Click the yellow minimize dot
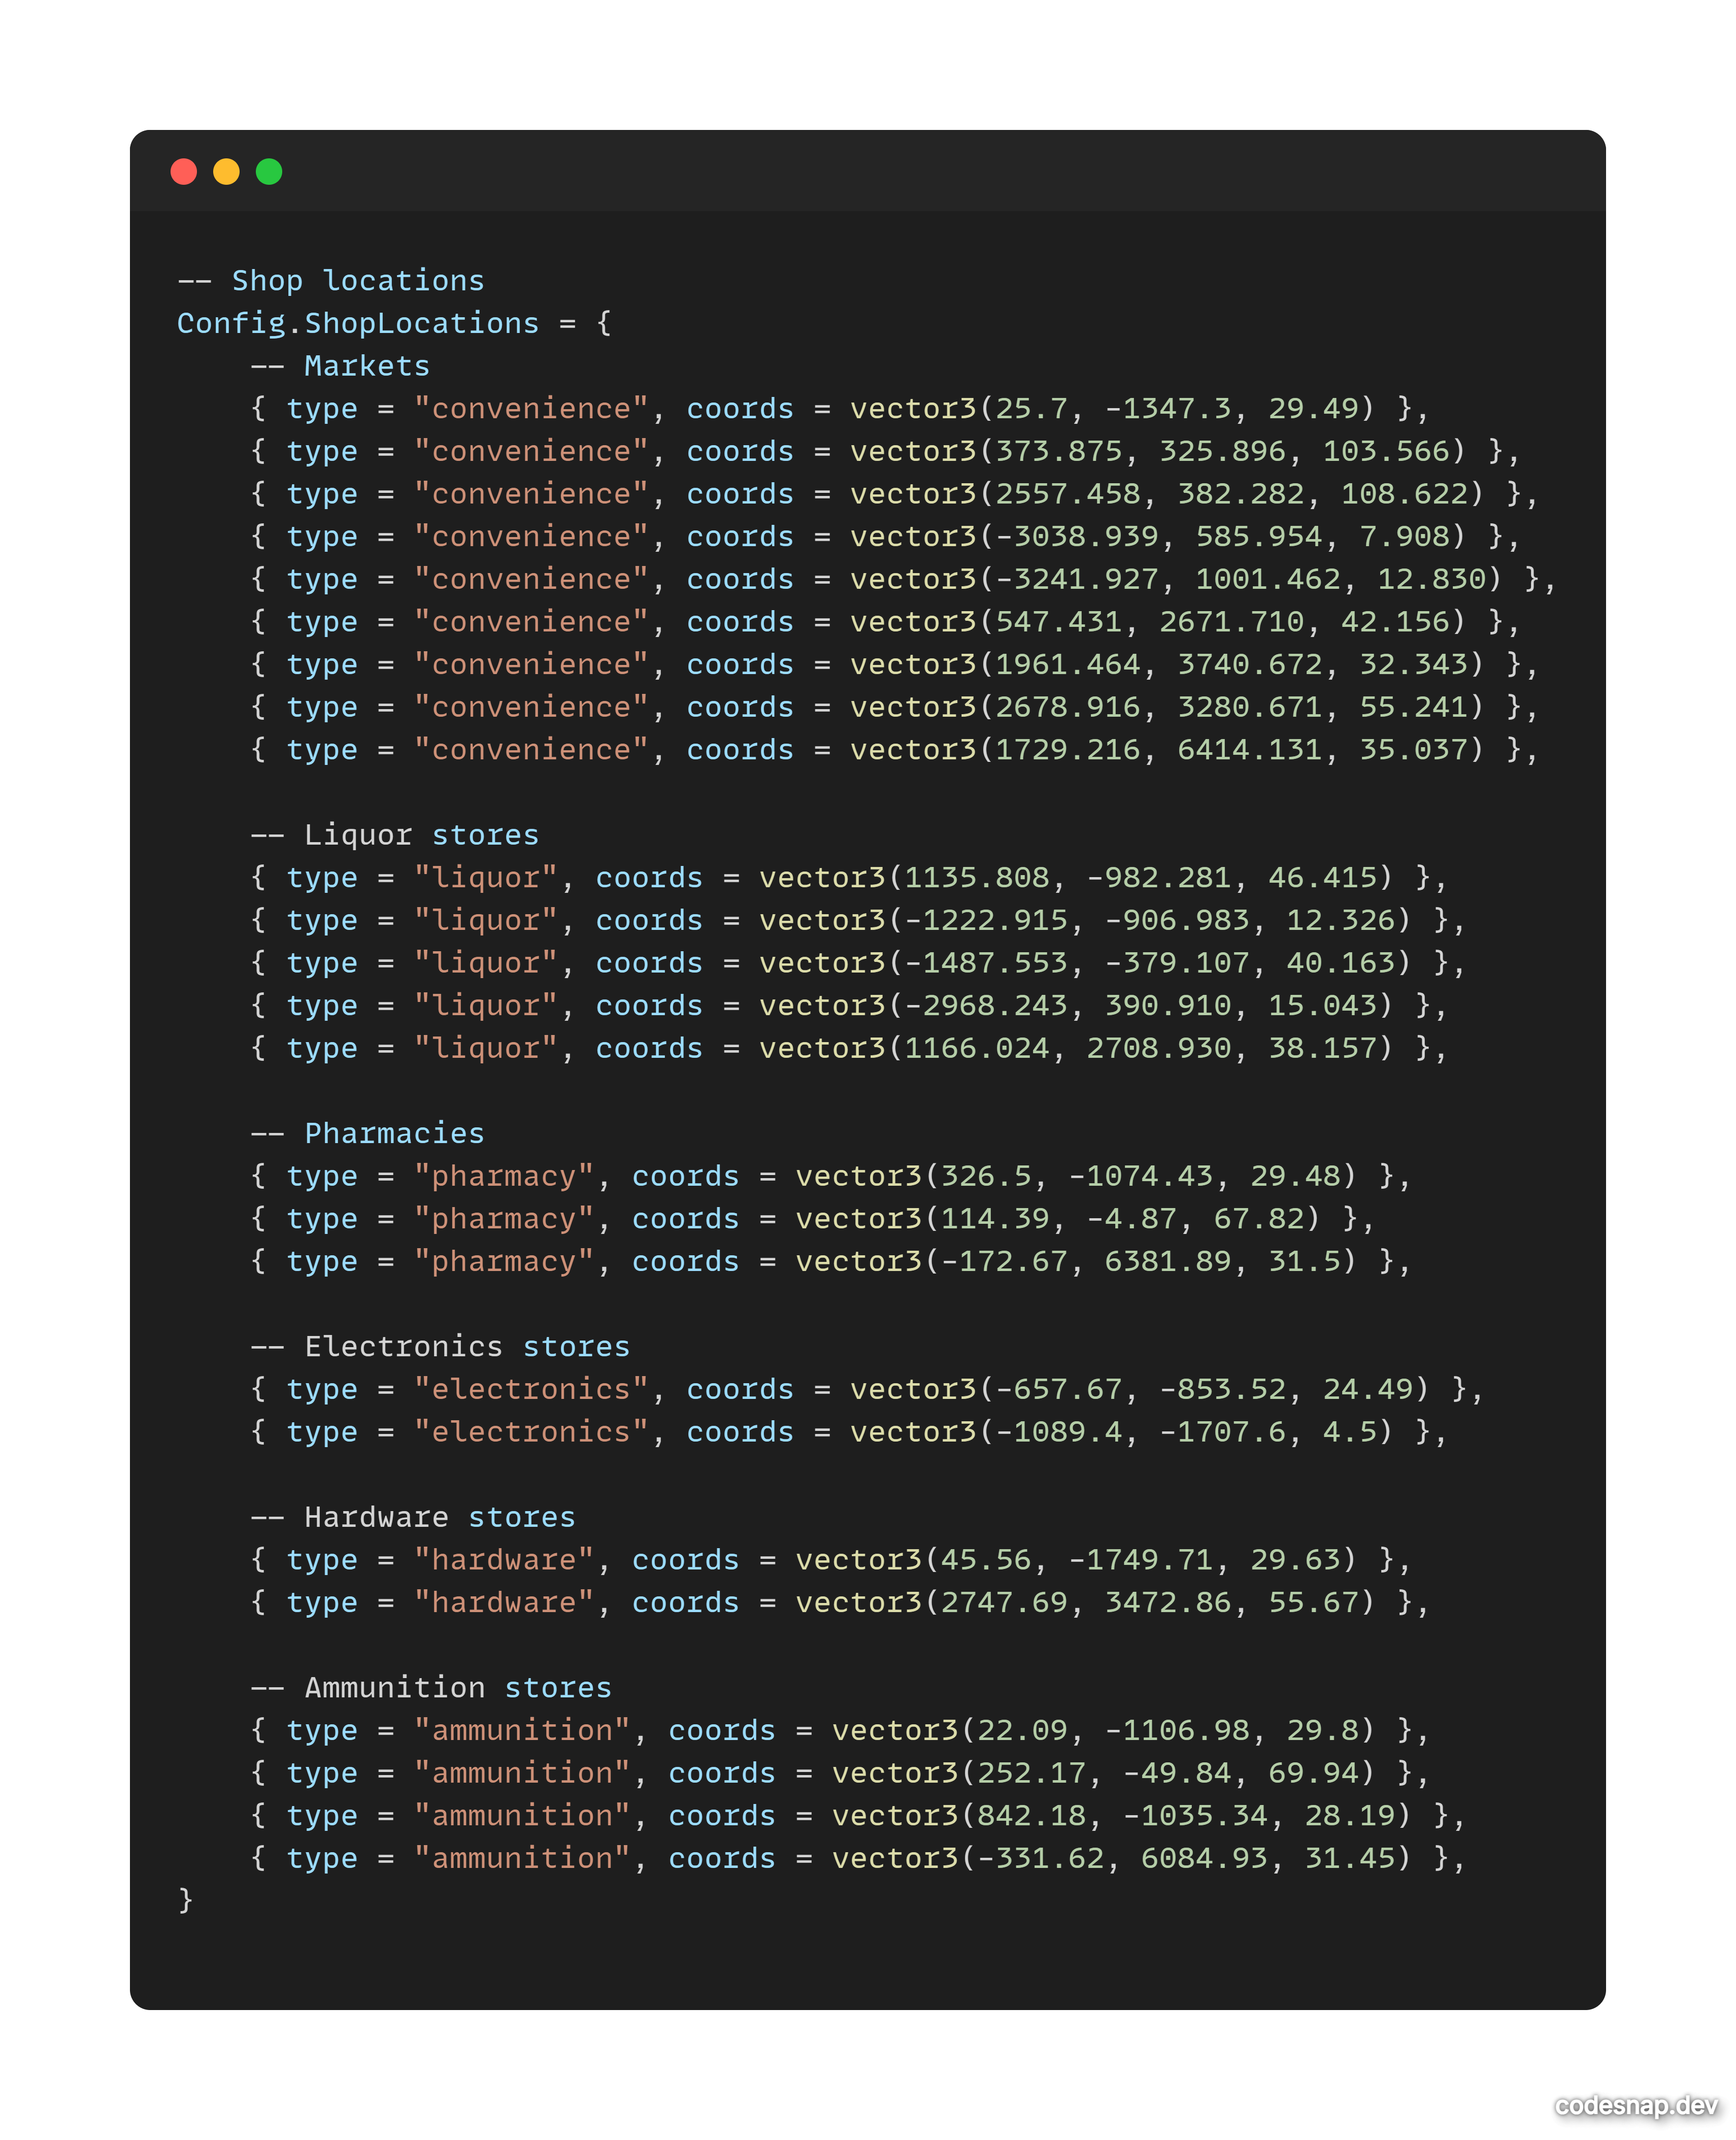 227,172
